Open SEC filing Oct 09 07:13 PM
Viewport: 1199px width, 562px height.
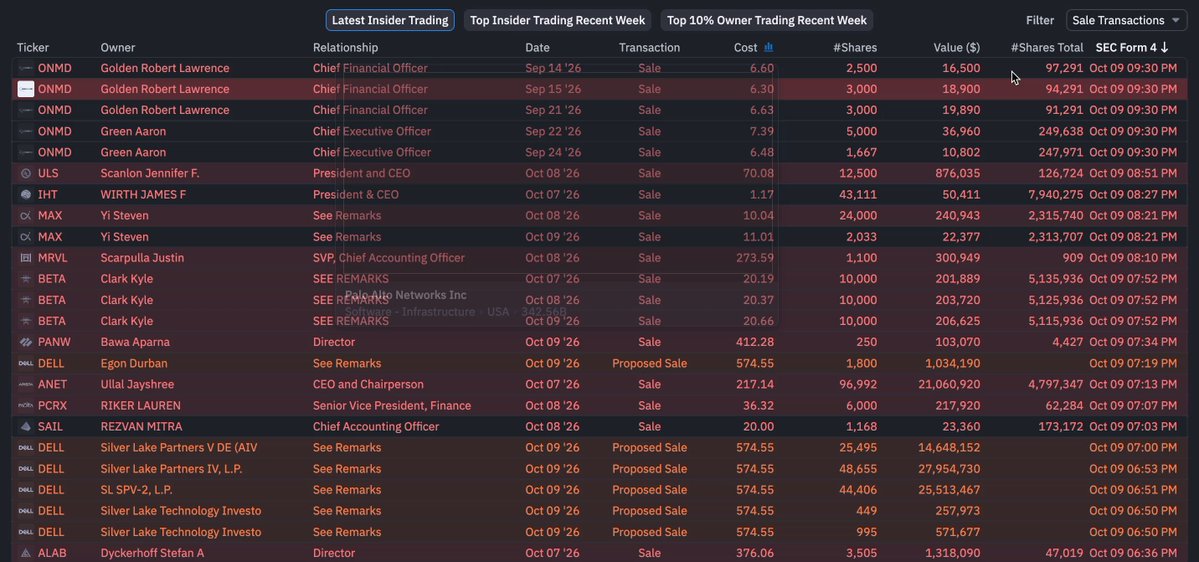[x=1133, y=384]
